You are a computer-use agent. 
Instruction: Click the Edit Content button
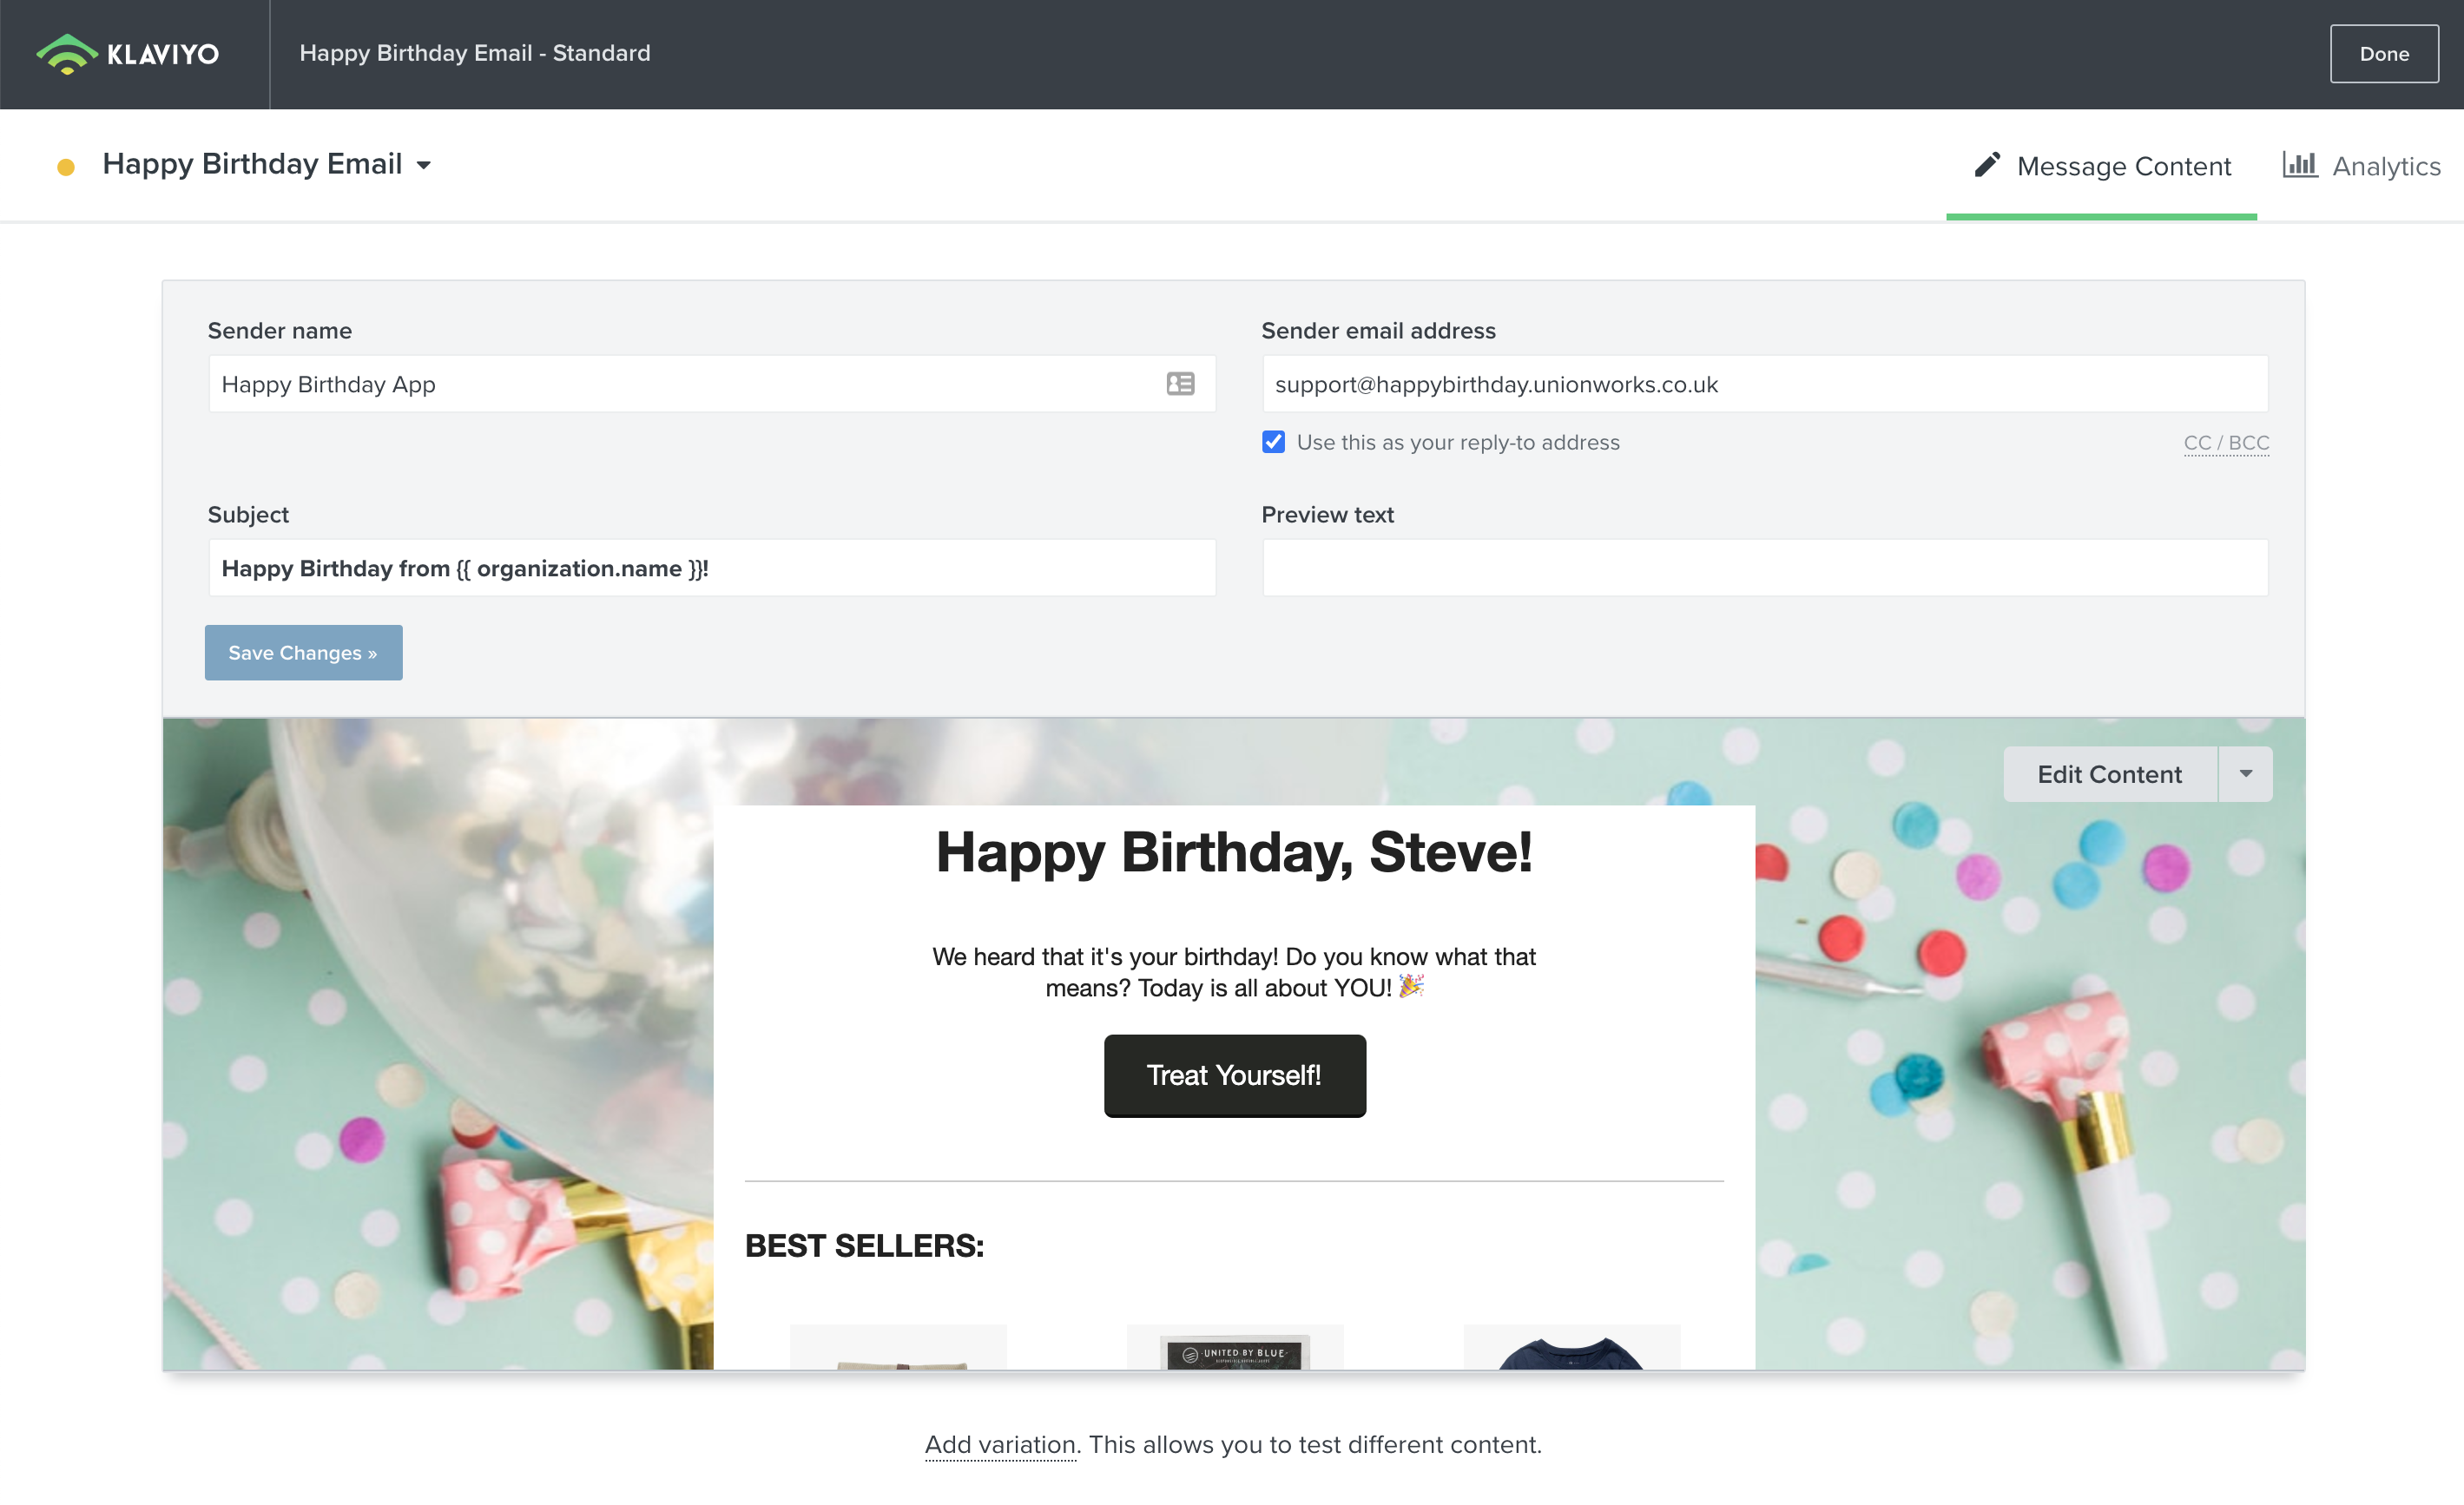tap(2109, 774)
